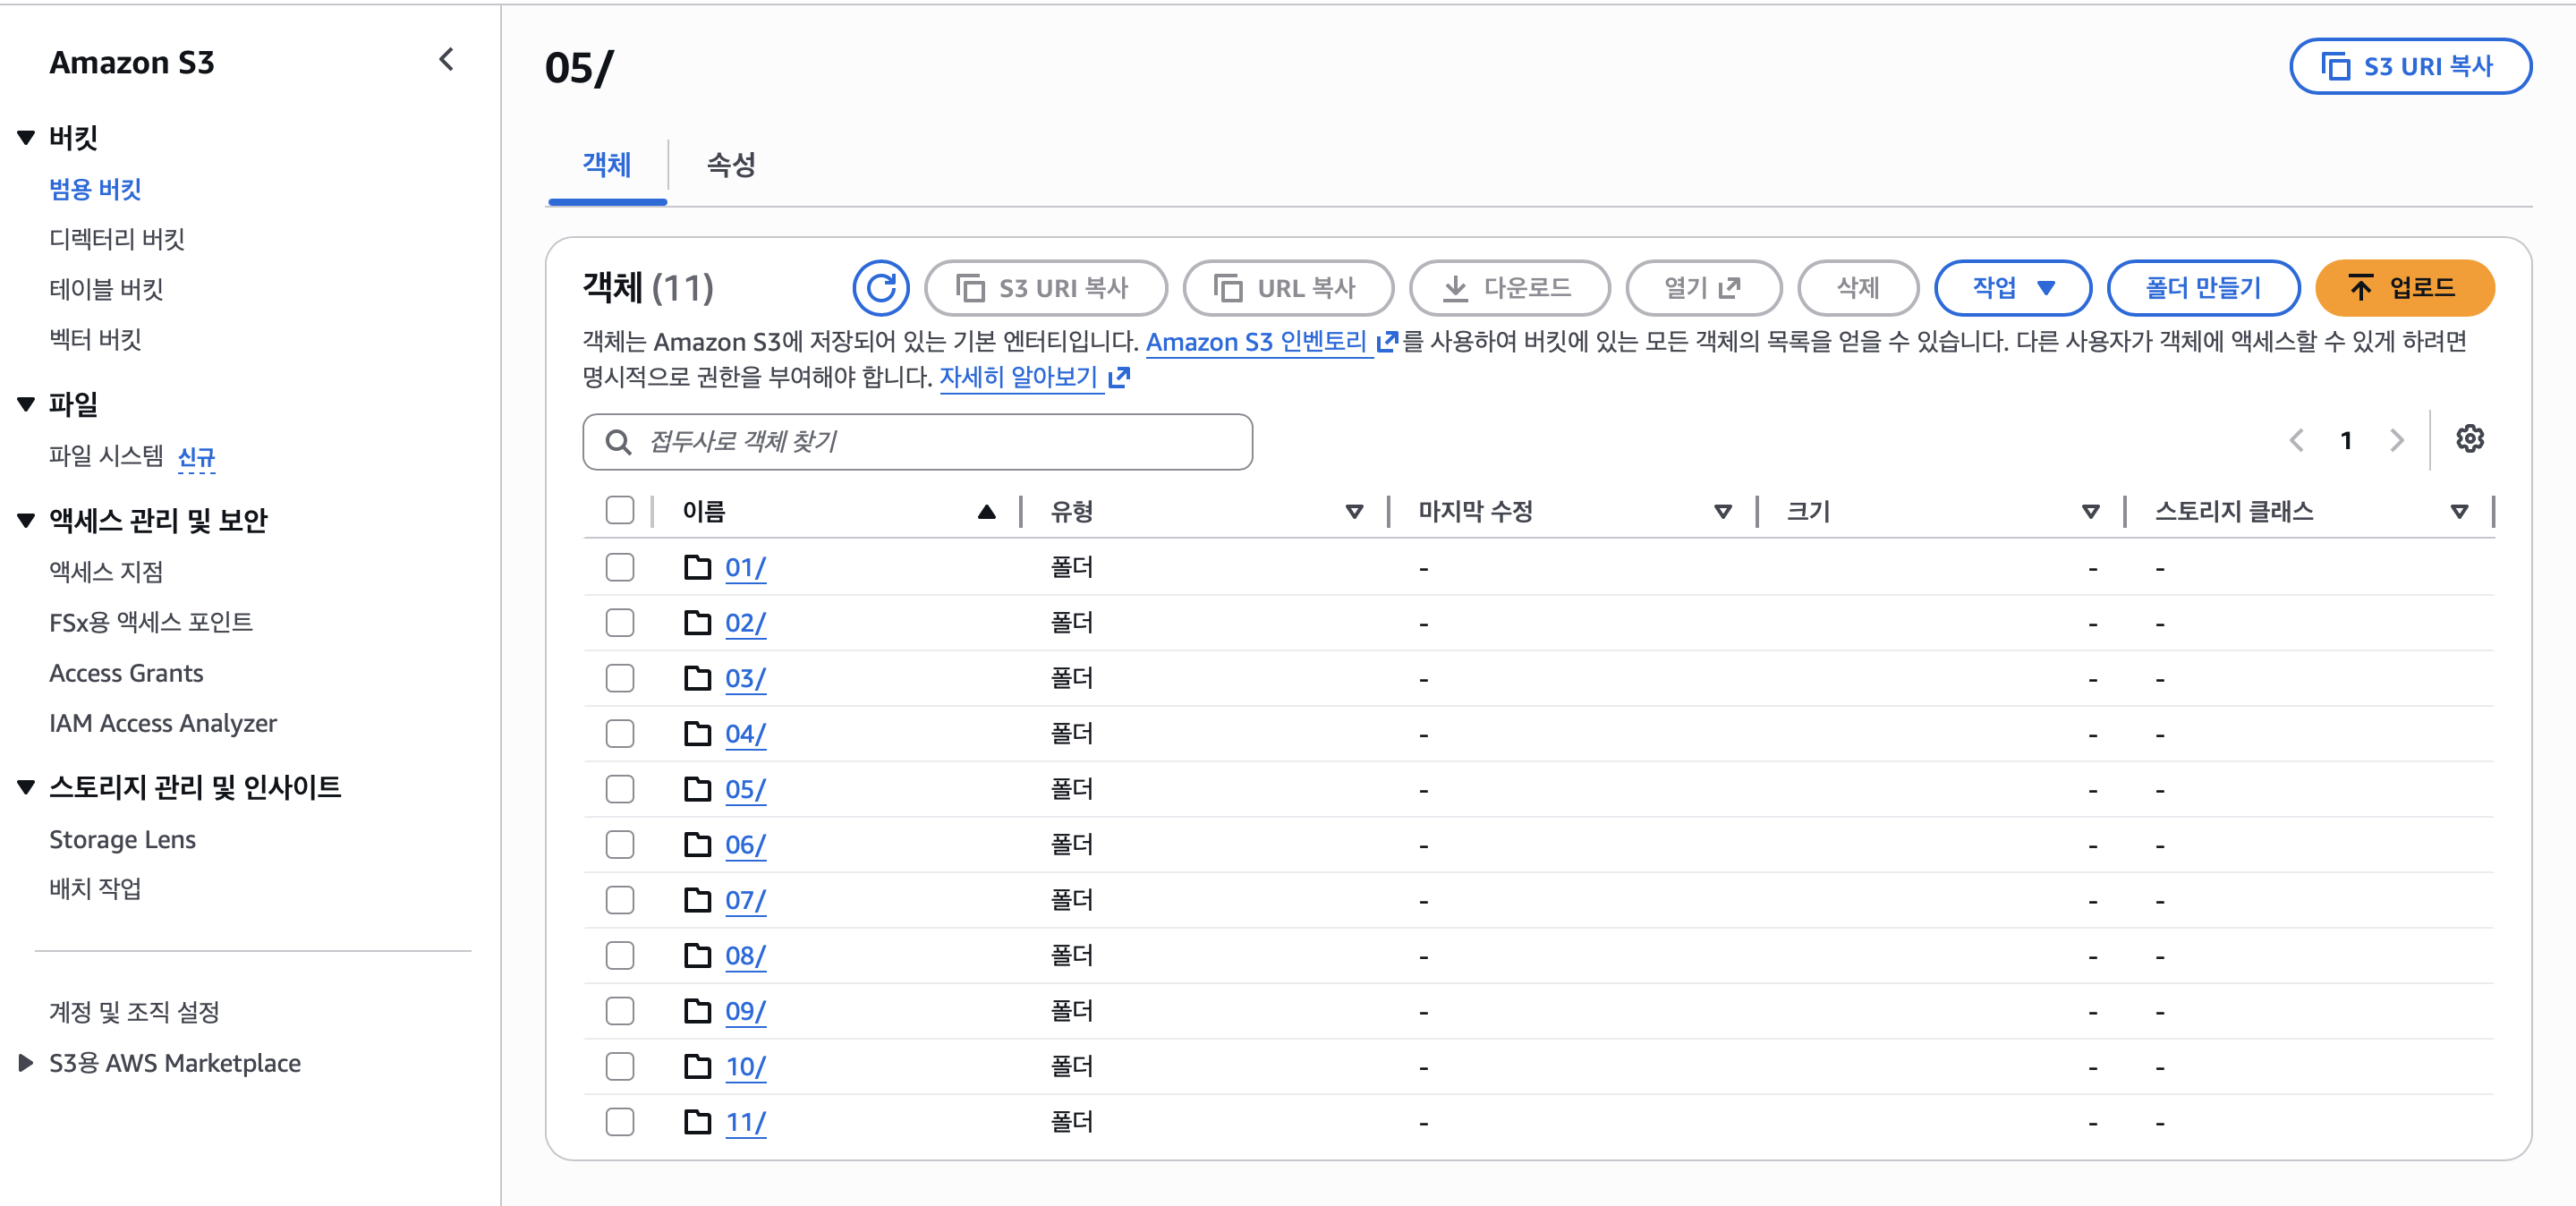Click the URL 복사 button

1288,288
